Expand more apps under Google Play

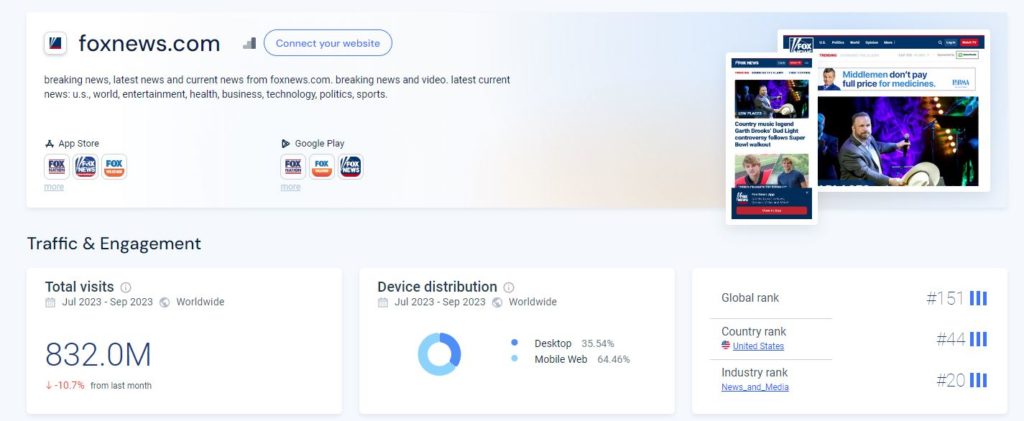pyautogui.click(x=291, y=187)
